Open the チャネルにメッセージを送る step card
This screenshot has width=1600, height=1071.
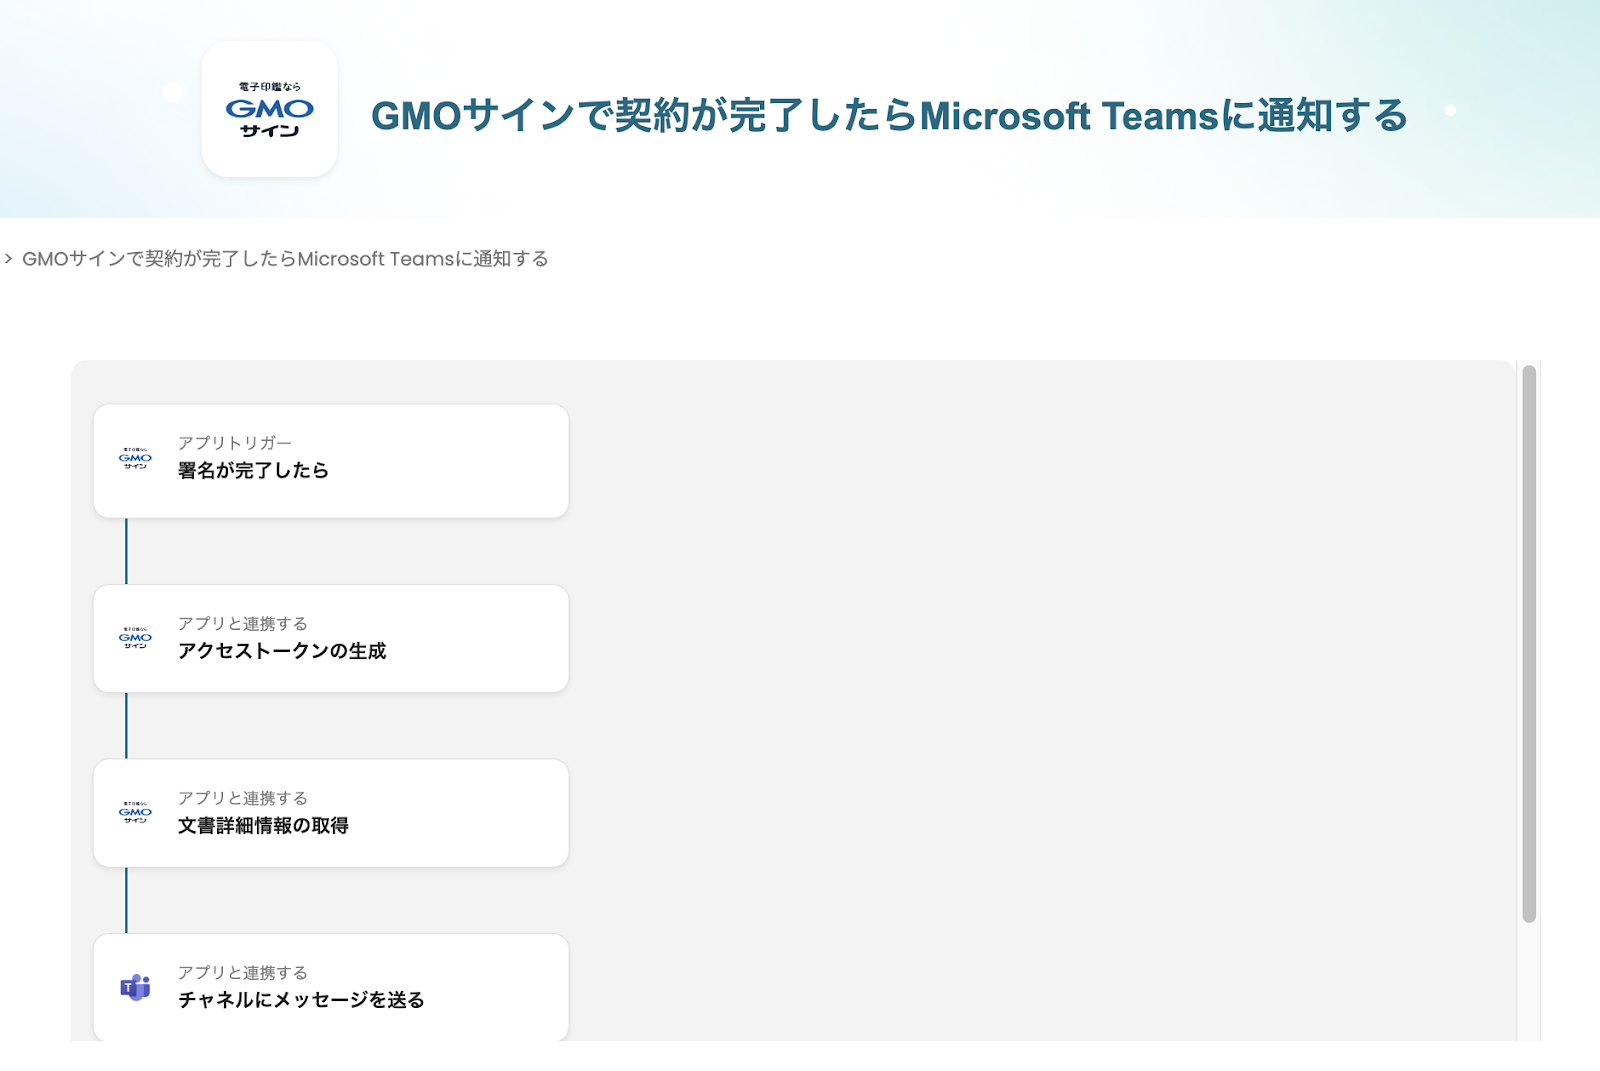coord(331,987)
